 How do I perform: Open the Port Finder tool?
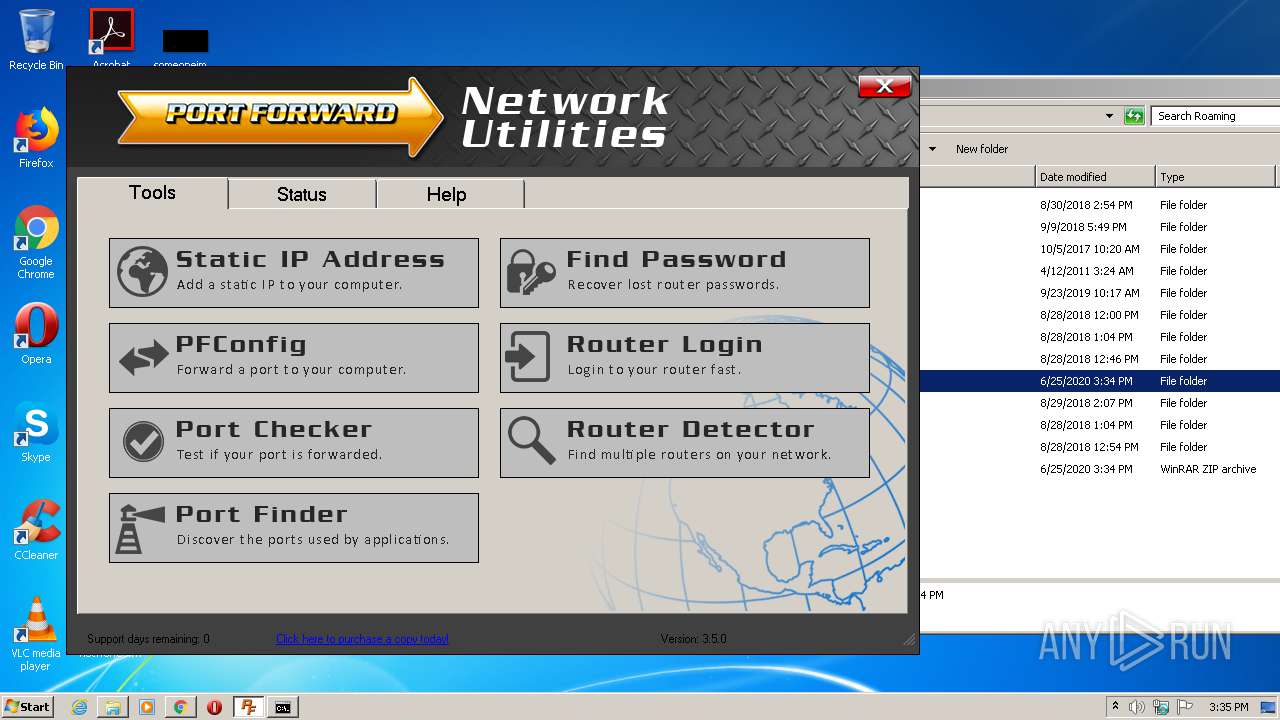(x=294, y=527)
